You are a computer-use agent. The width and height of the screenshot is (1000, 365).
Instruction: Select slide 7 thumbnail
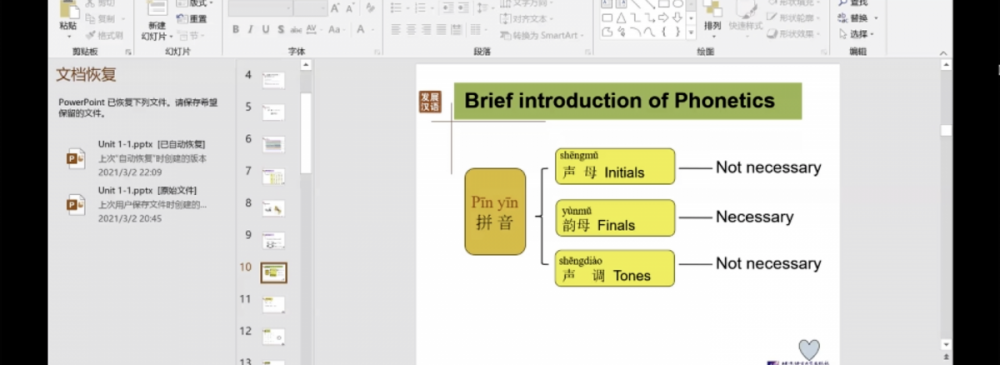click(274, 176)
